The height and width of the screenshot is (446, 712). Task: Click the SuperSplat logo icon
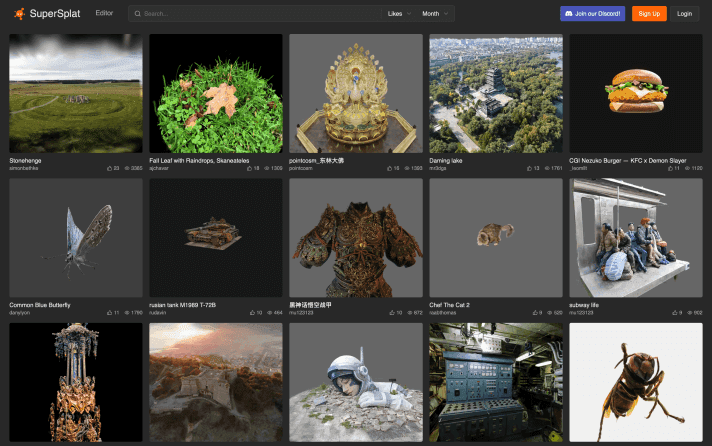[19, 14]
